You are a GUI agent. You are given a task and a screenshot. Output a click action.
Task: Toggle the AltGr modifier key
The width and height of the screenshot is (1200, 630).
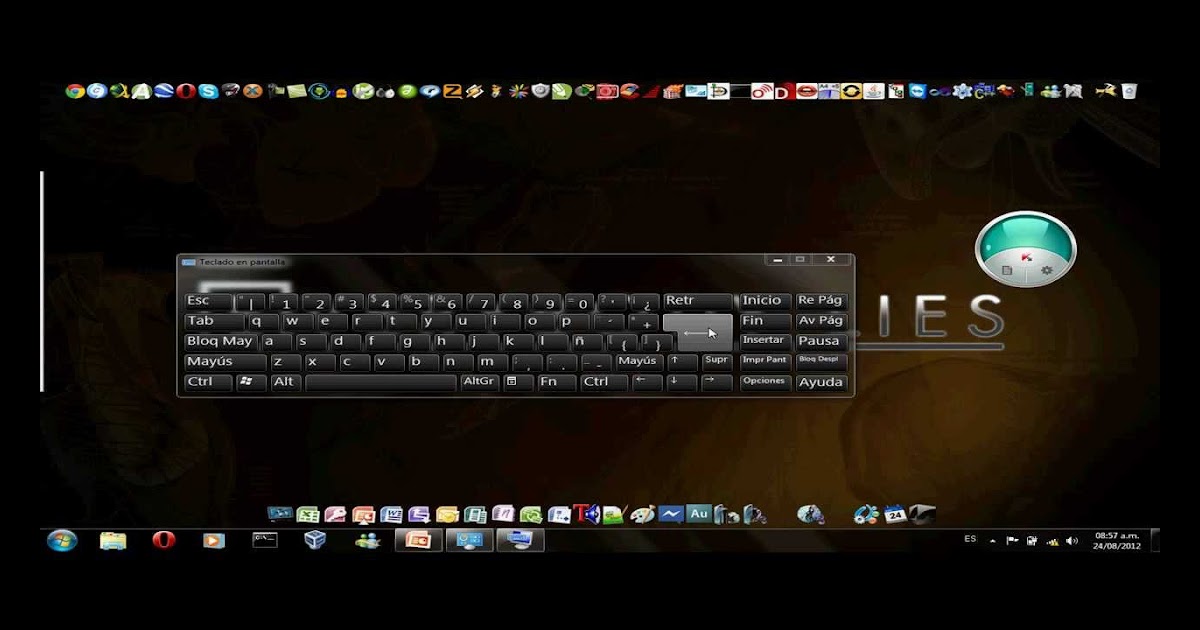coord(479,382)
